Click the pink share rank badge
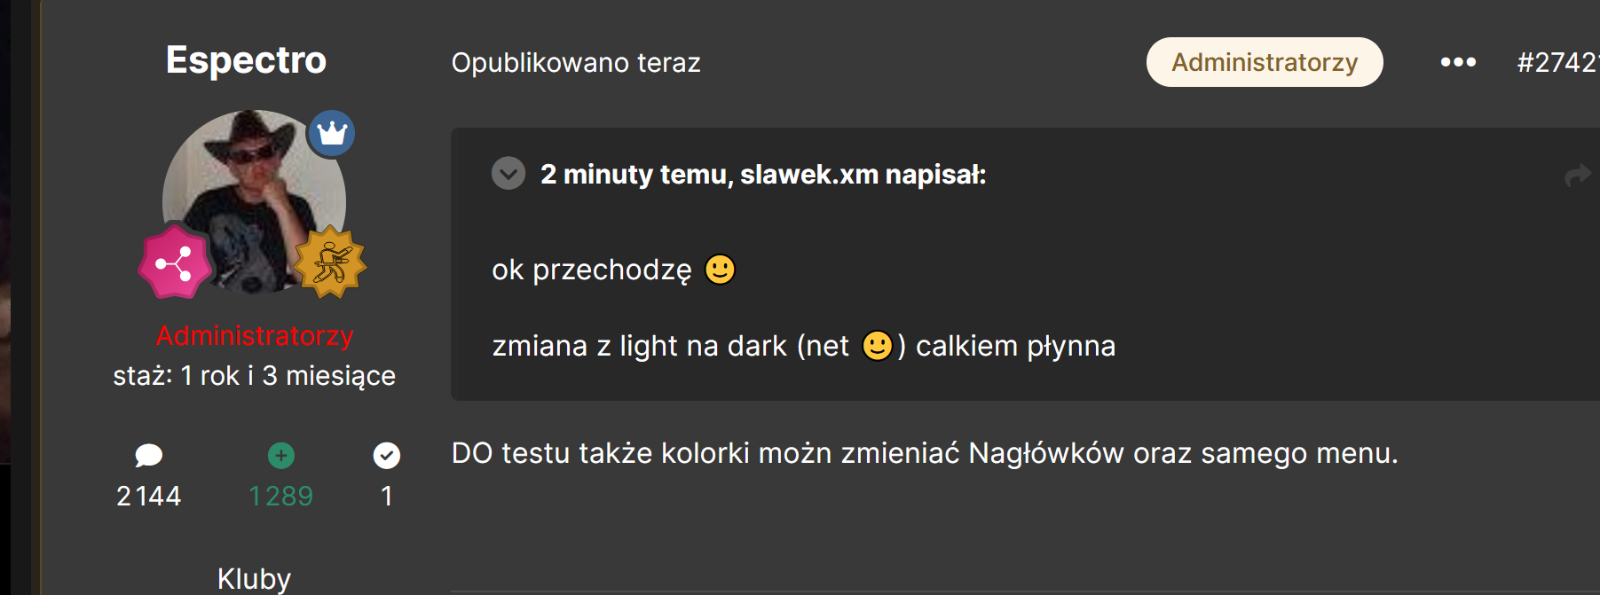The width and height of the screenshot is (1600, 595). coord(175,263)
